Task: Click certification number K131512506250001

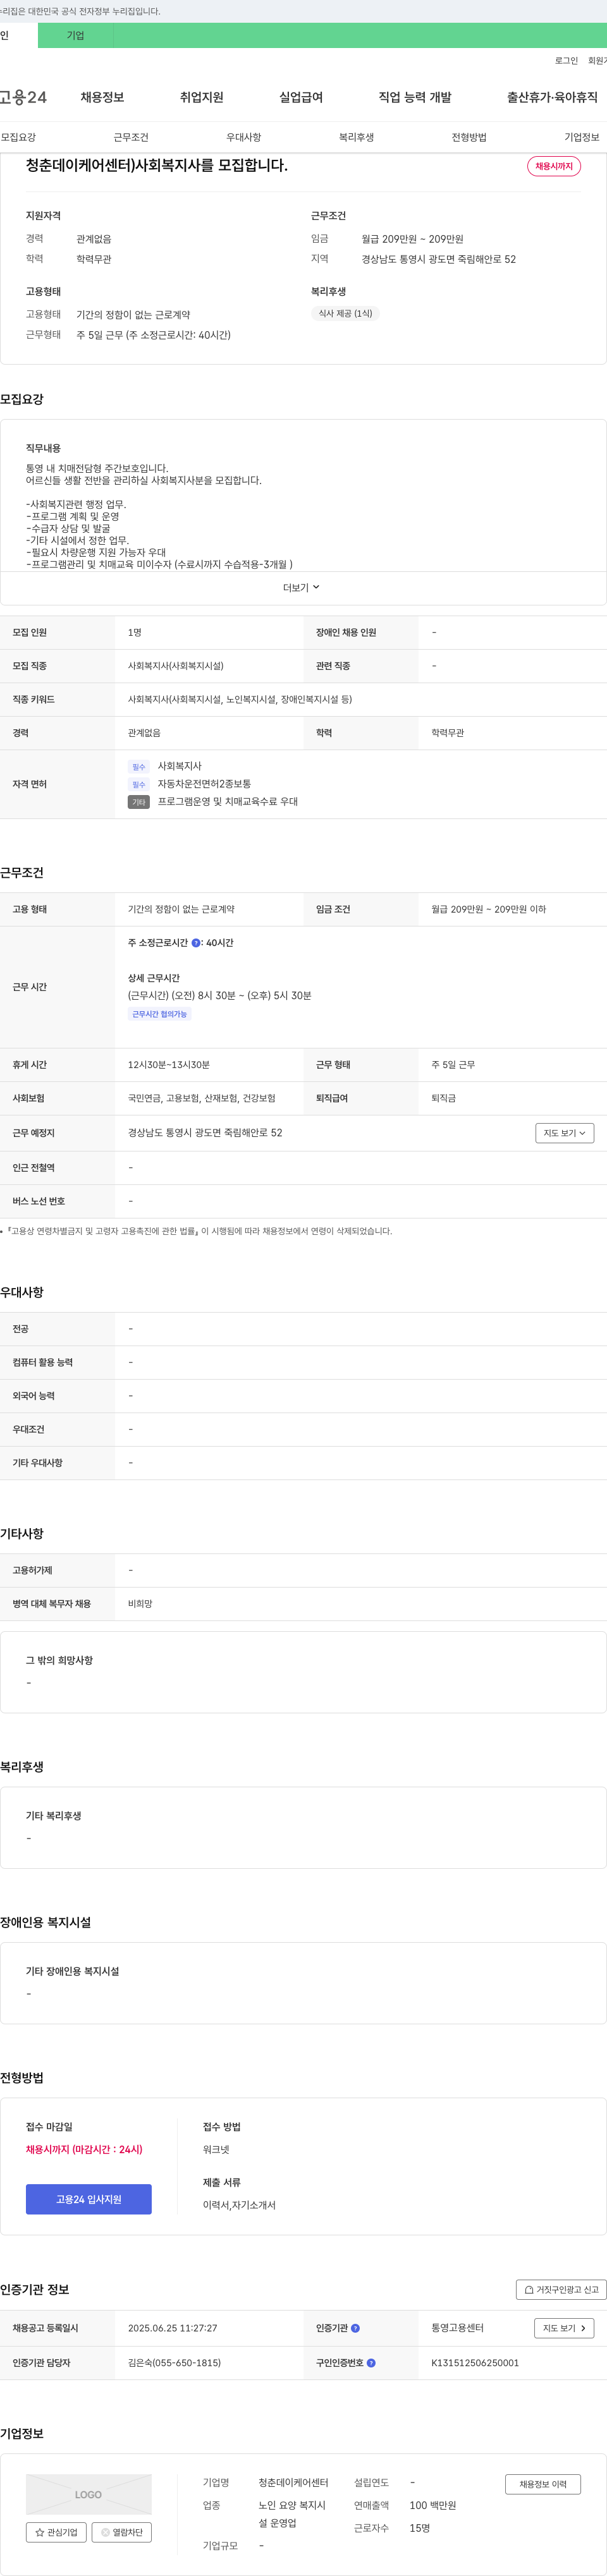Action: (x=475, y=2363)
